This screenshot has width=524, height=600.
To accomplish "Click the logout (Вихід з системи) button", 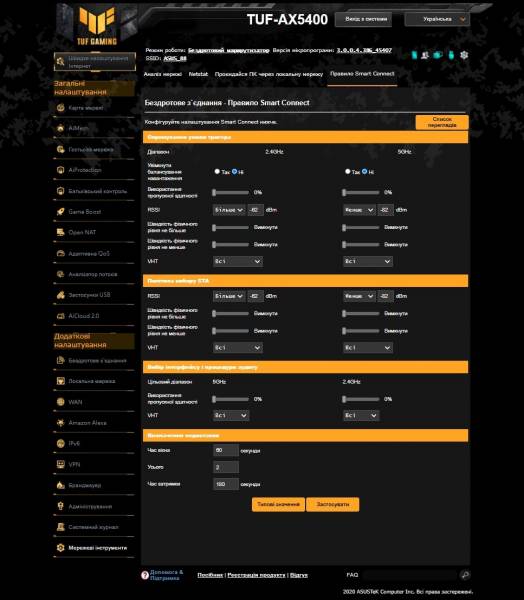I will pos(363,19).
